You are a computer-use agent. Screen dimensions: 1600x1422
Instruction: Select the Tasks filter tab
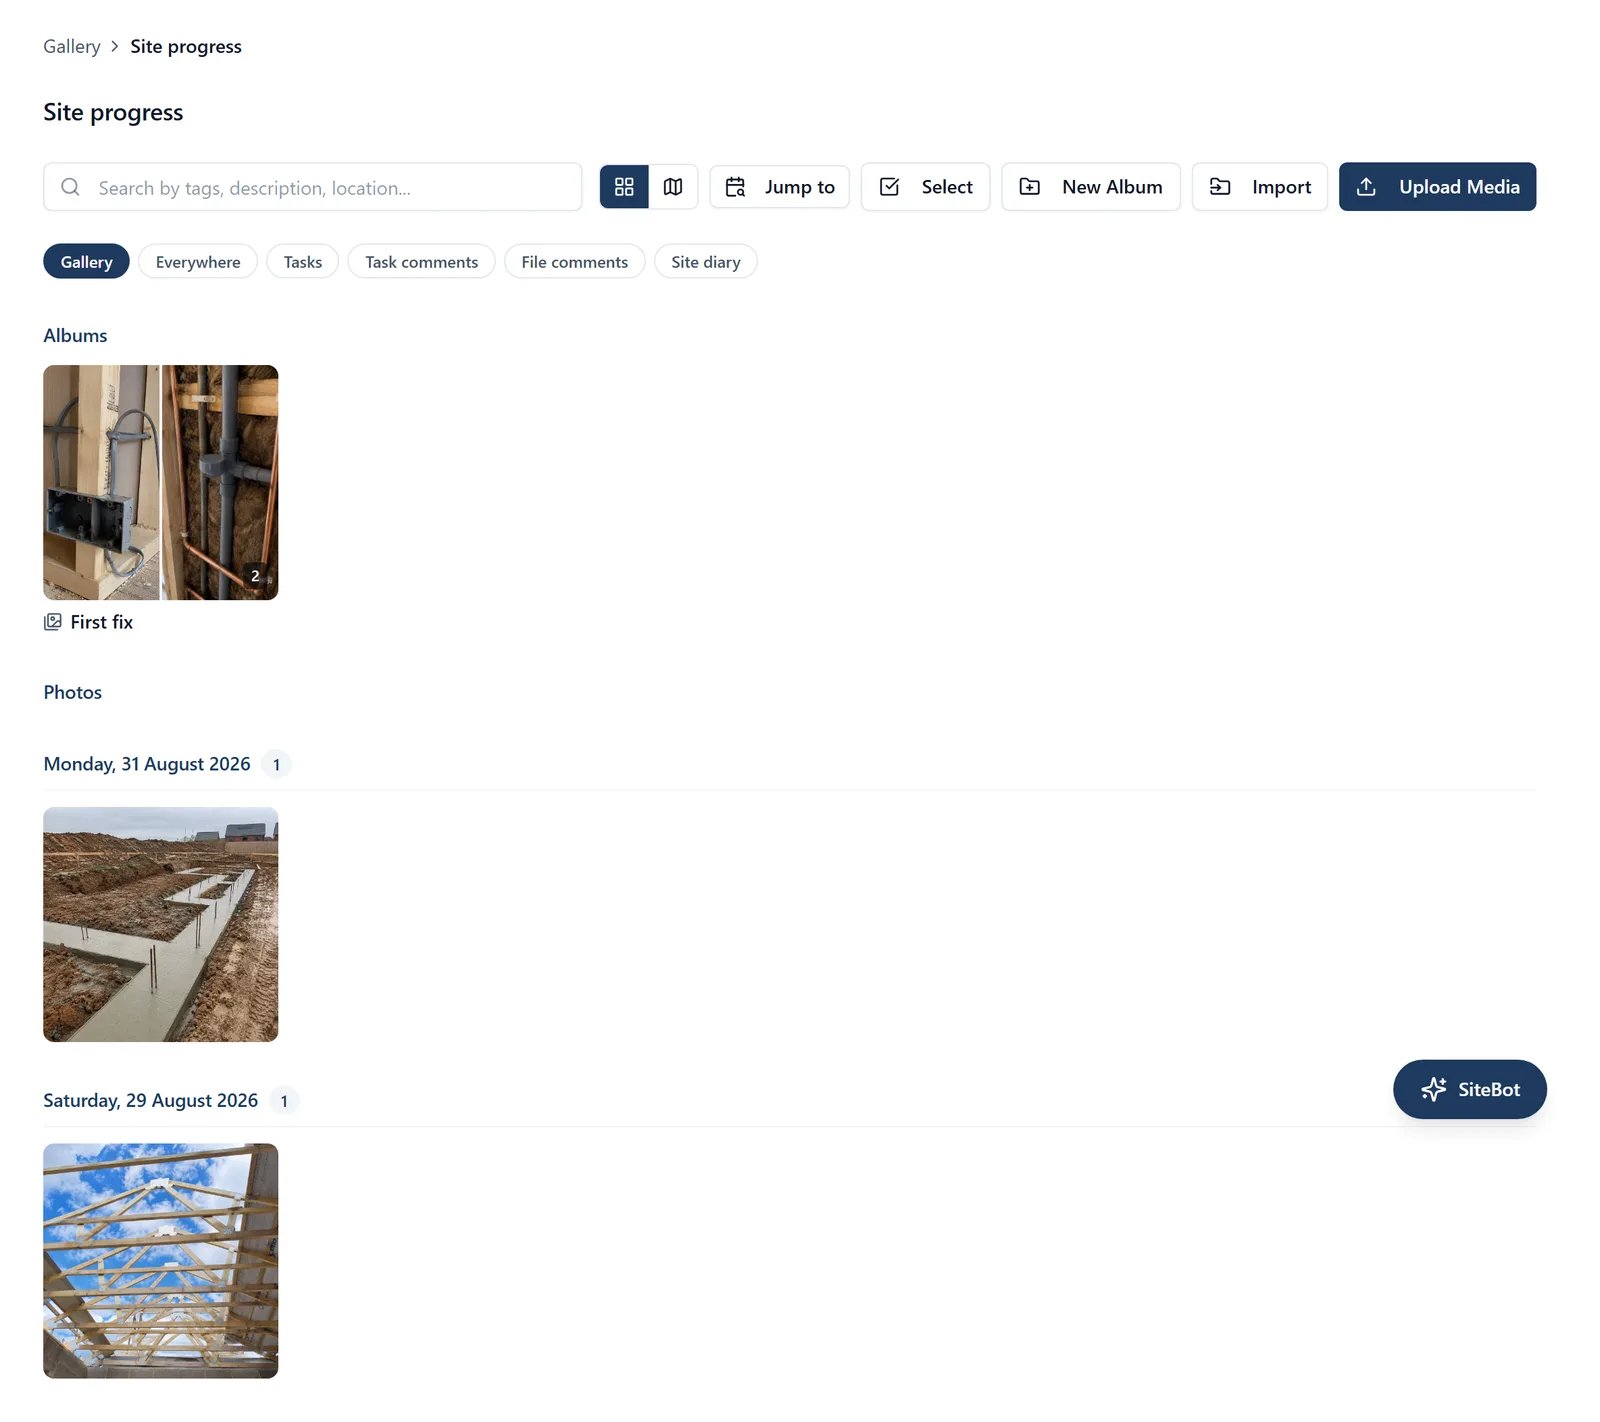point(302,261)
